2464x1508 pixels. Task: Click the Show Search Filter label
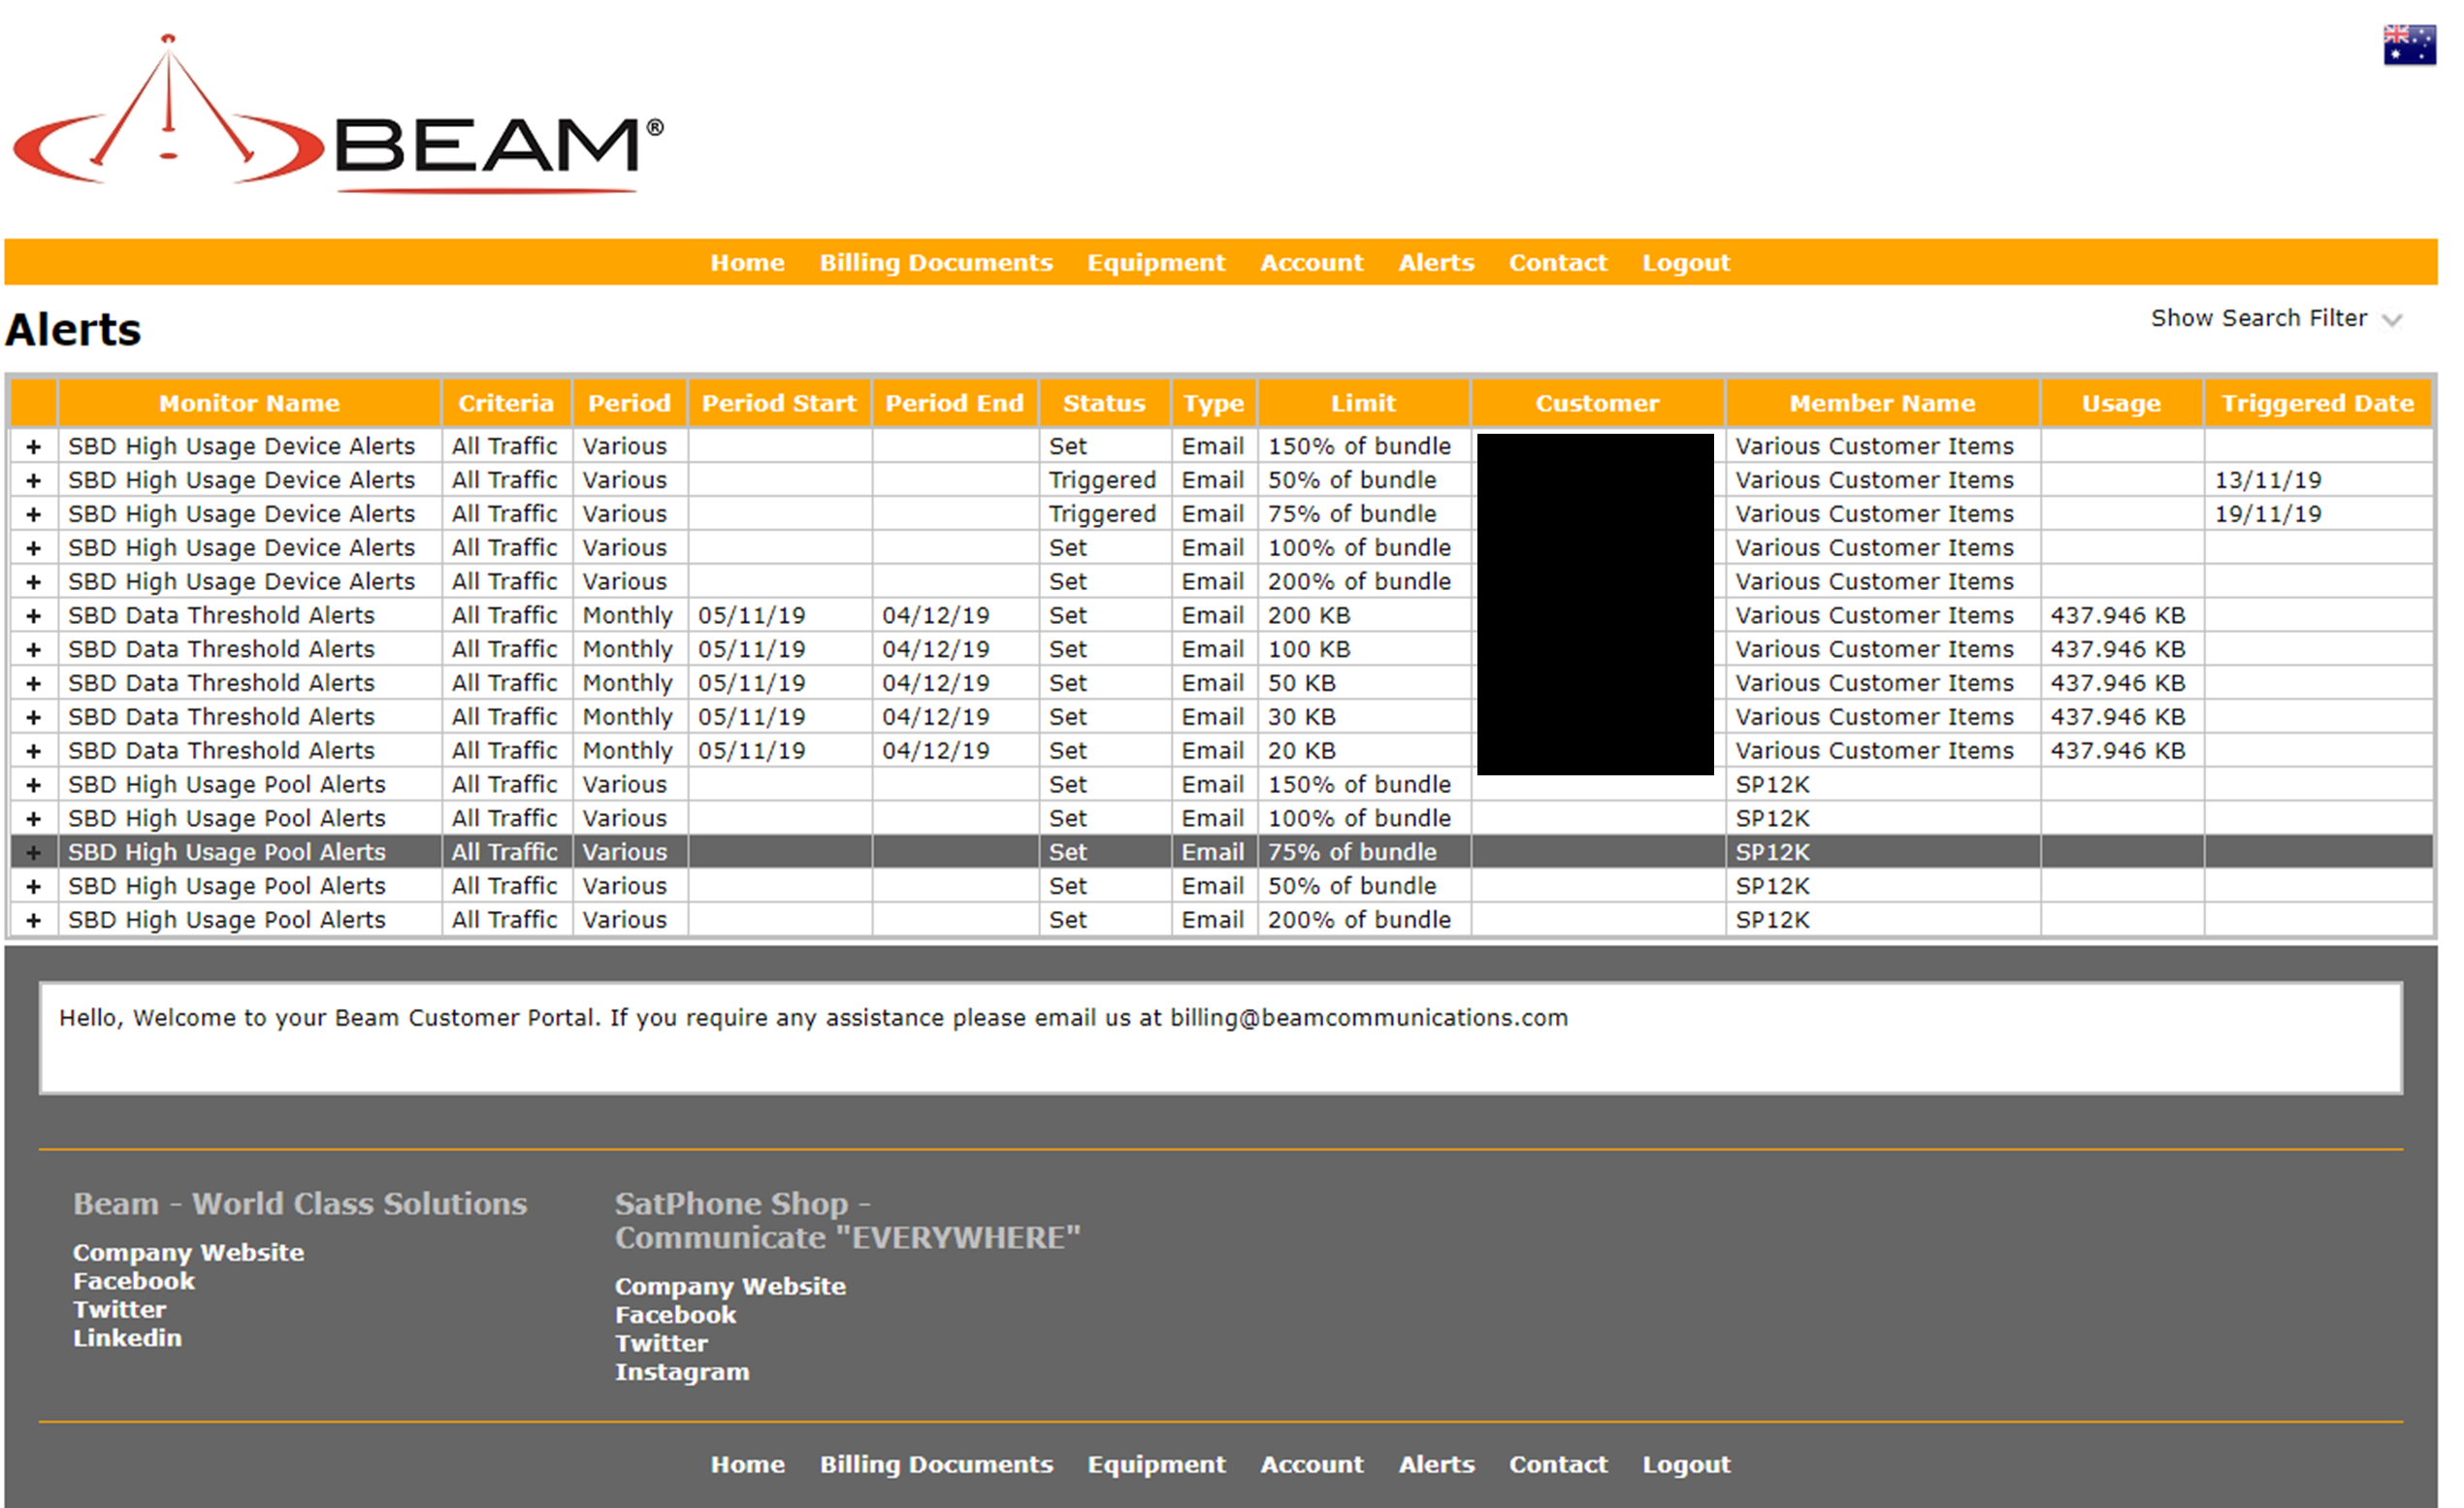(x=2259, y=318)
